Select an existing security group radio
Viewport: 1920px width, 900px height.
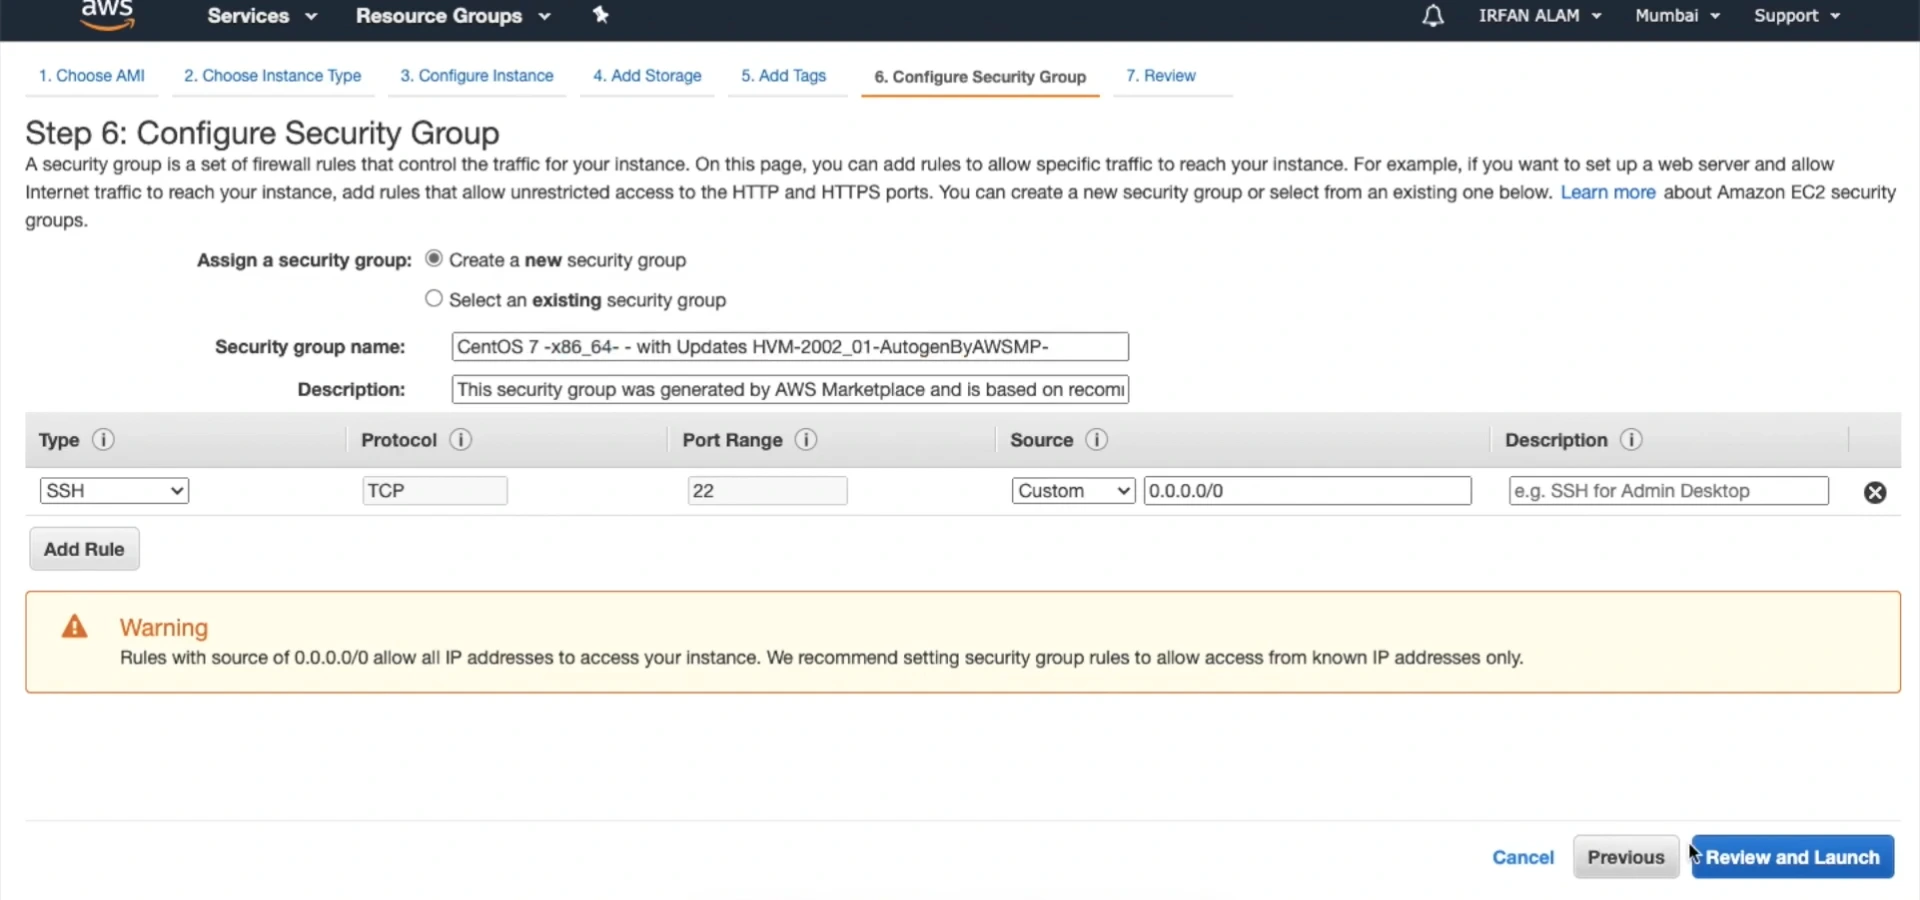point(434,298)
